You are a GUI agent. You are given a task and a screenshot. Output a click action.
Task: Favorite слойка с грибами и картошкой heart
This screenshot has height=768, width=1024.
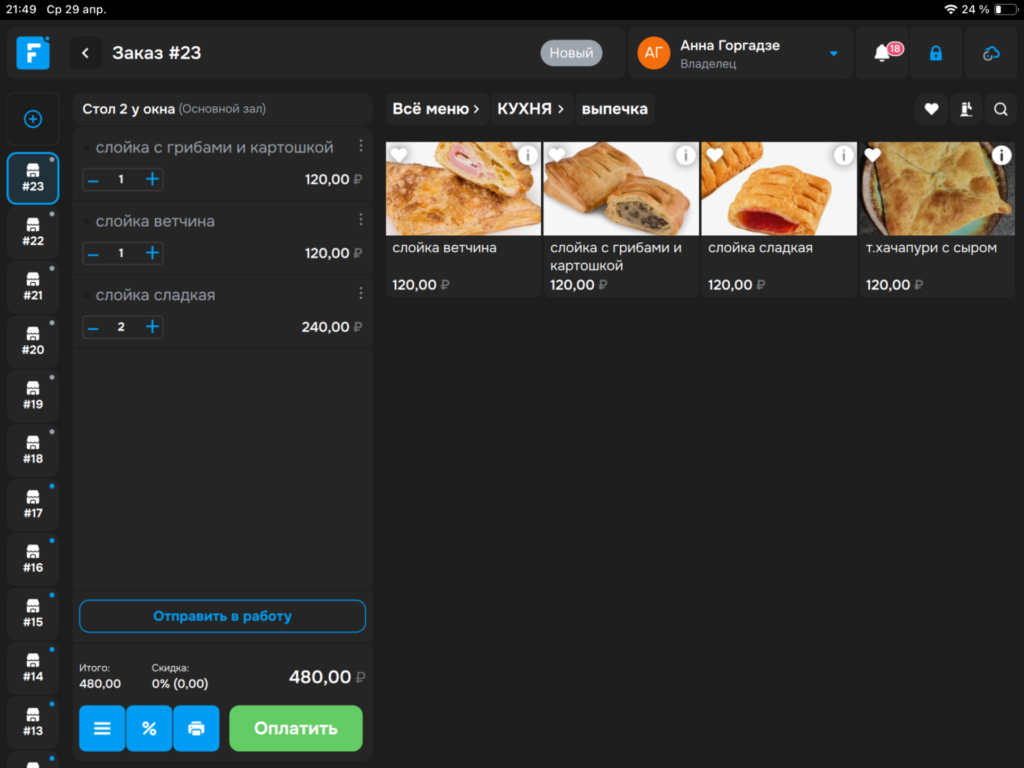[x=556, y=155]
